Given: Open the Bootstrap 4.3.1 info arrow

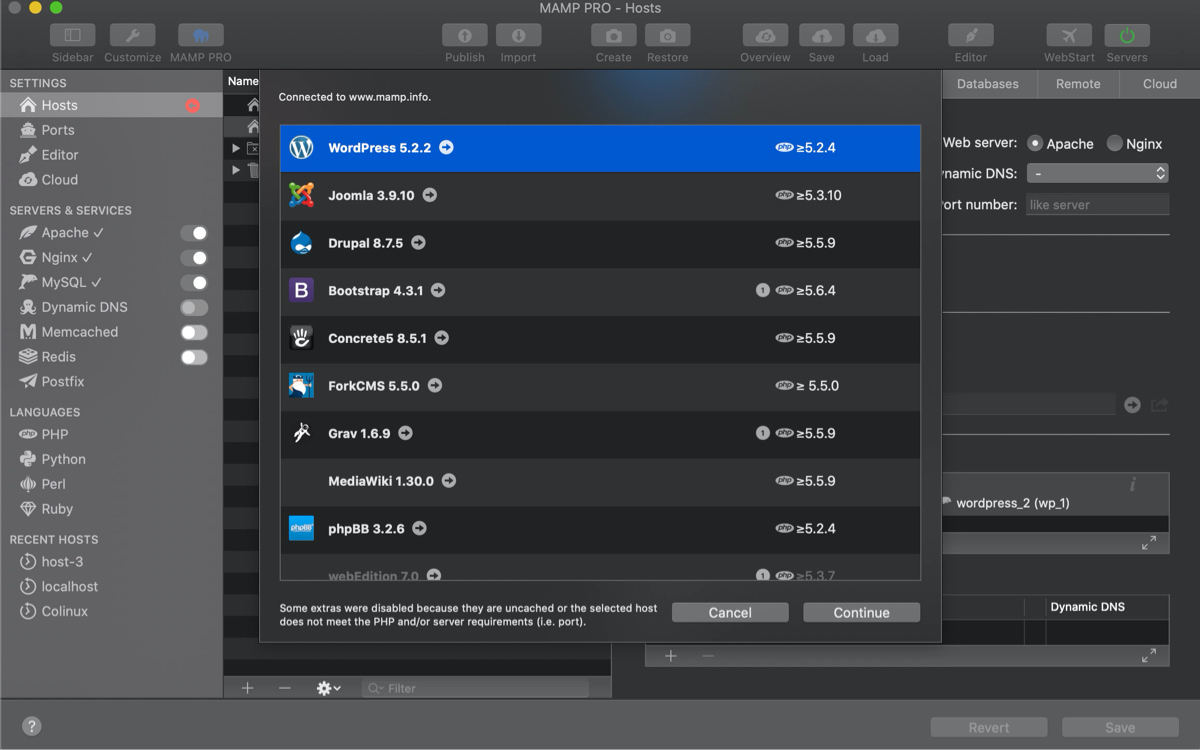Looking at the screenshot, I should 438,291.
